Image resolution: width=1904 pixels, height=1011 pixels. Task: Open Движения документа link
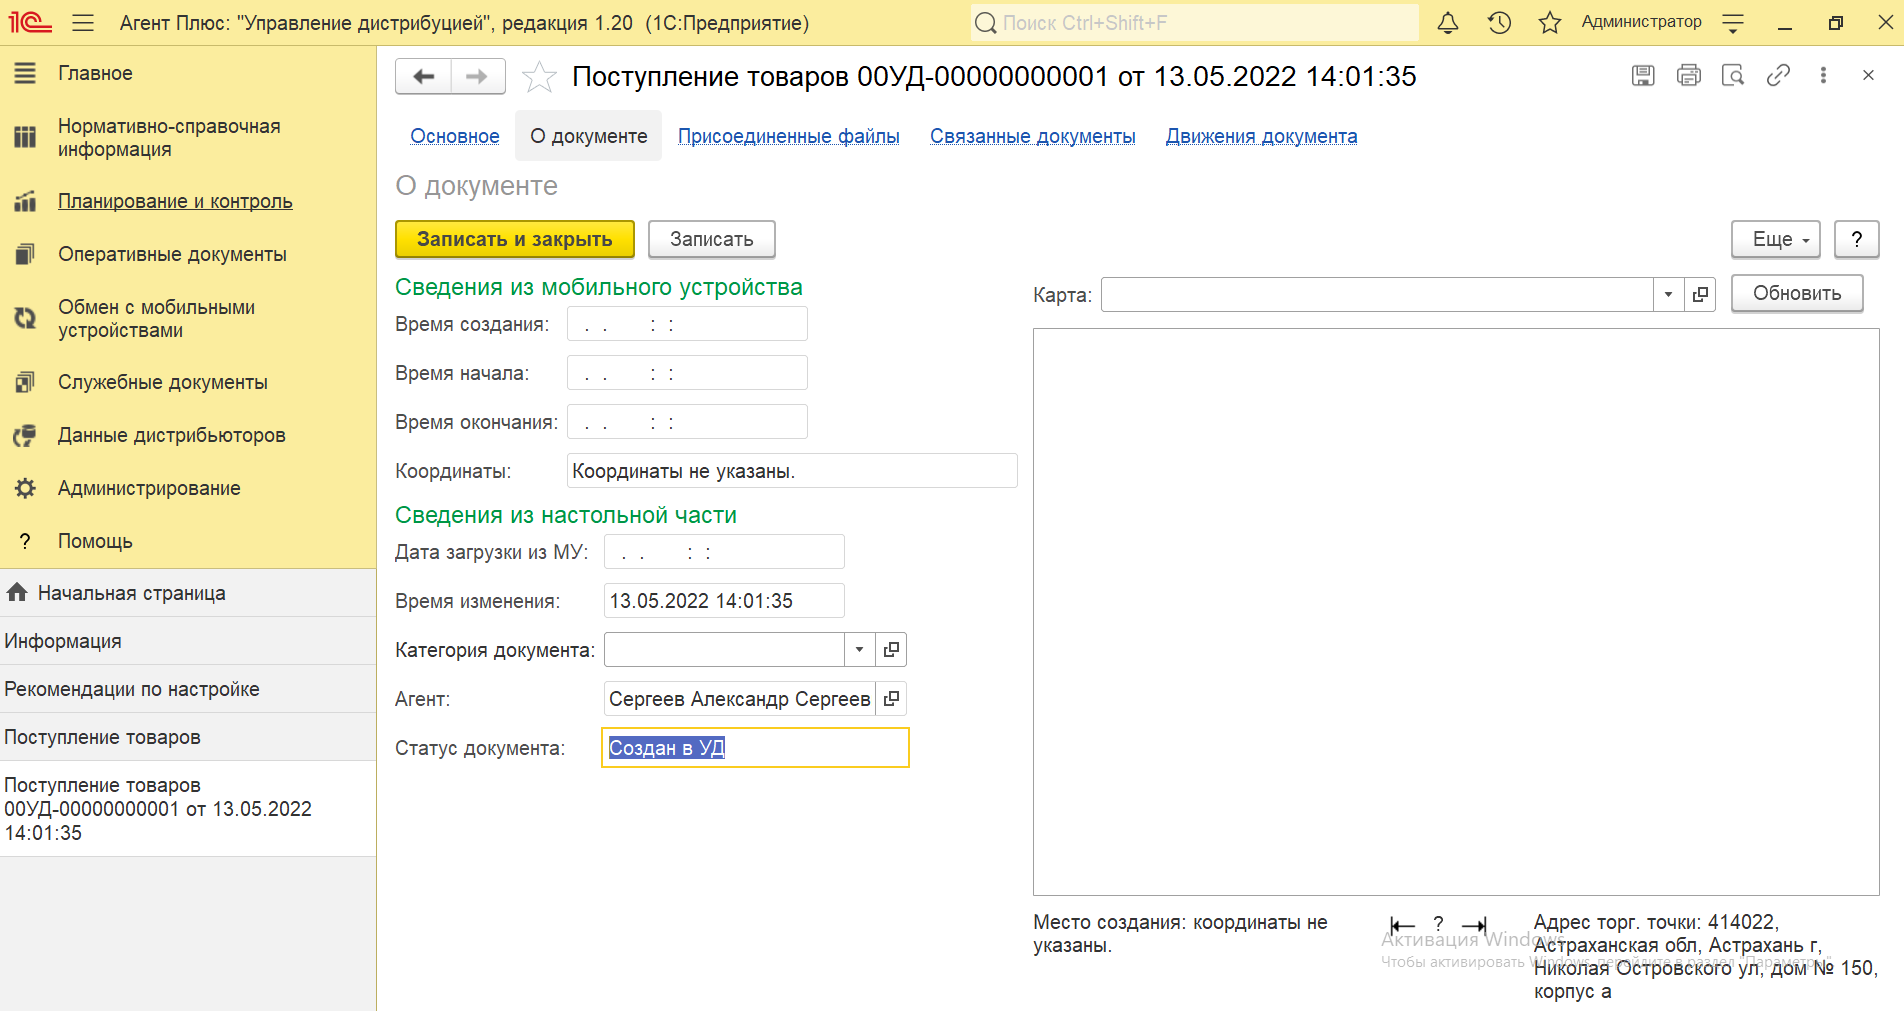click(1262, 136)
